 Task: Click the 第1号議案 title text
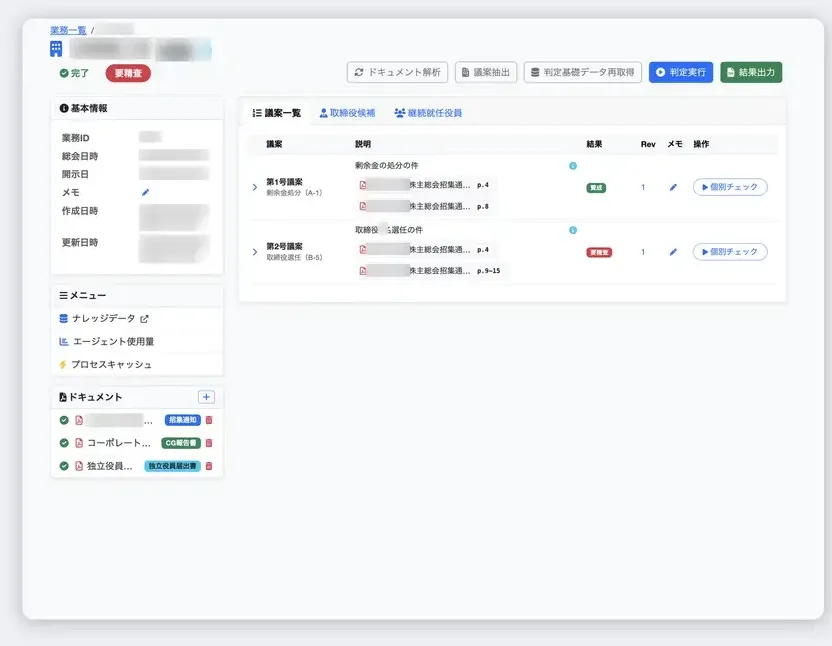click(284, 182)
